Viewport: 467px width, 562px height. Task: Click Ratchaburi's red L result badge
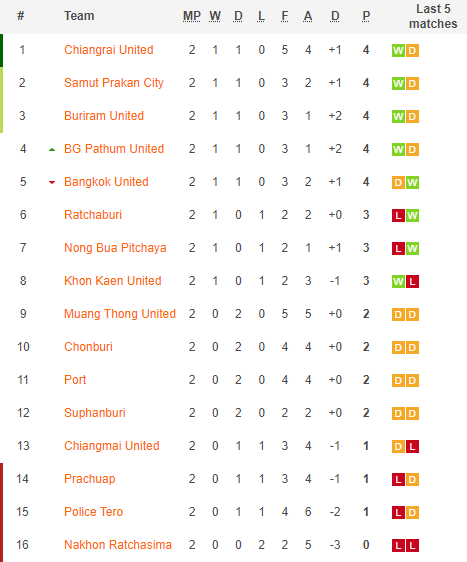[x=398, y=215]
